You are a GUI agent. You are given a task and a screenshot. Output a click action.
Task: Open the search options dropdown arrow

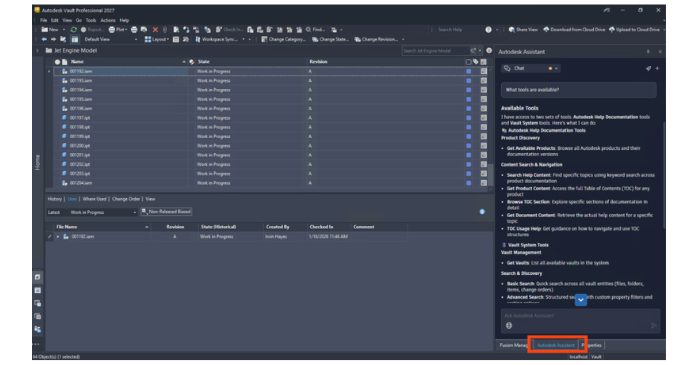click(480, 51)
